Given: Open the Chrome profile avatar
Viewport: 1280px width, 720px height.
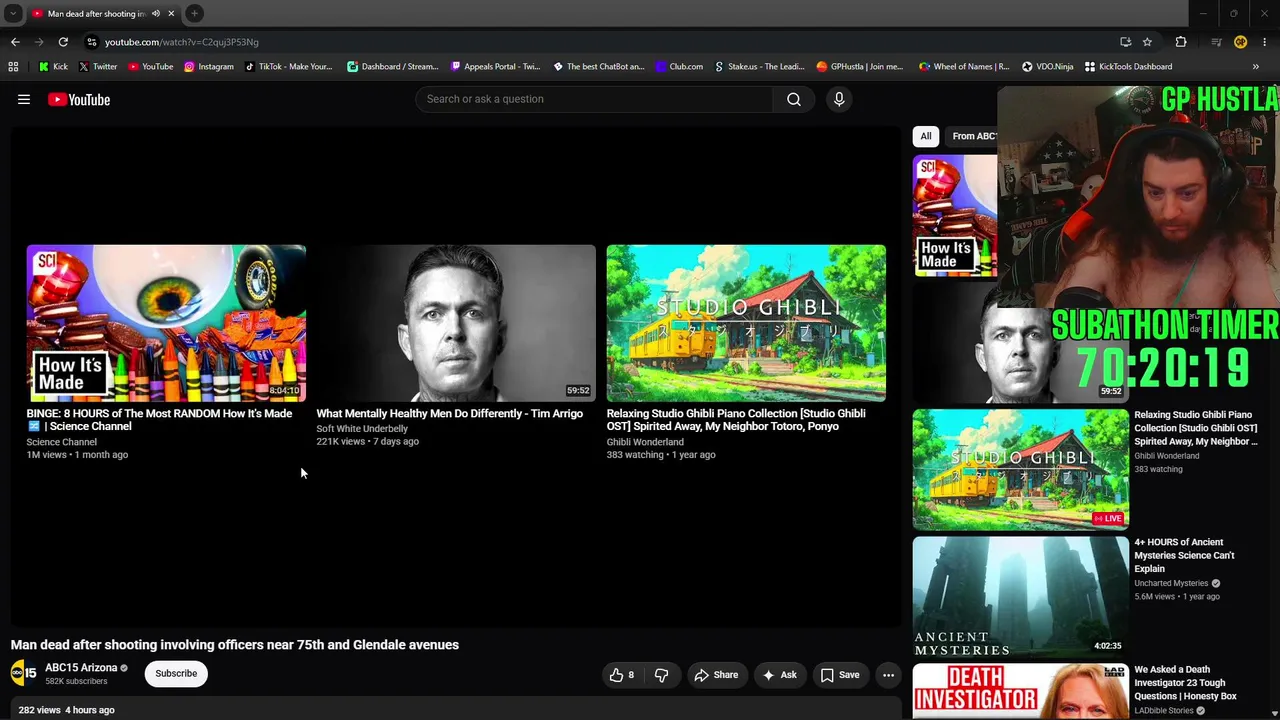Looking at the screenshot, I should pyautogui.click(x=1240, y=42).
